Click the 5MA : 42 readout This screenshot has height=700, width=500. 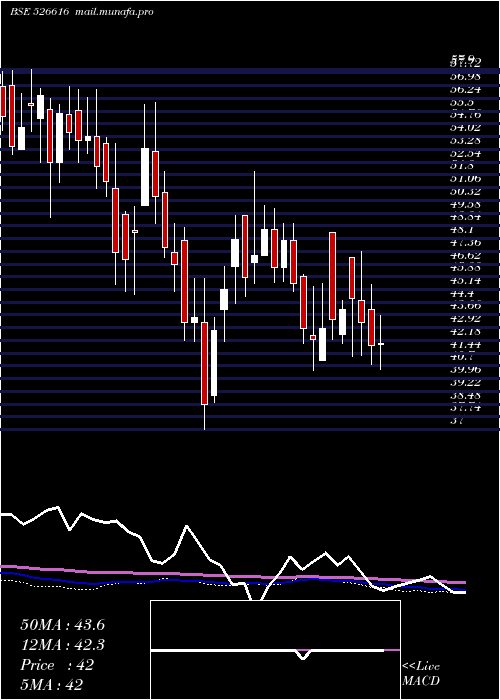click(x=51, y=685)
